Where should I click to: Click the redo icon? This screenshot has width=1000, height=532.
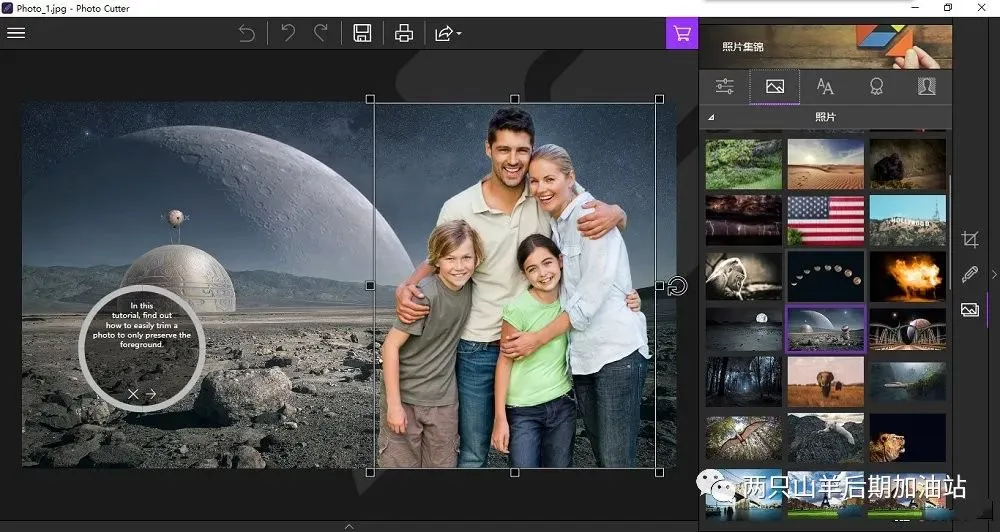click(321, 34)
